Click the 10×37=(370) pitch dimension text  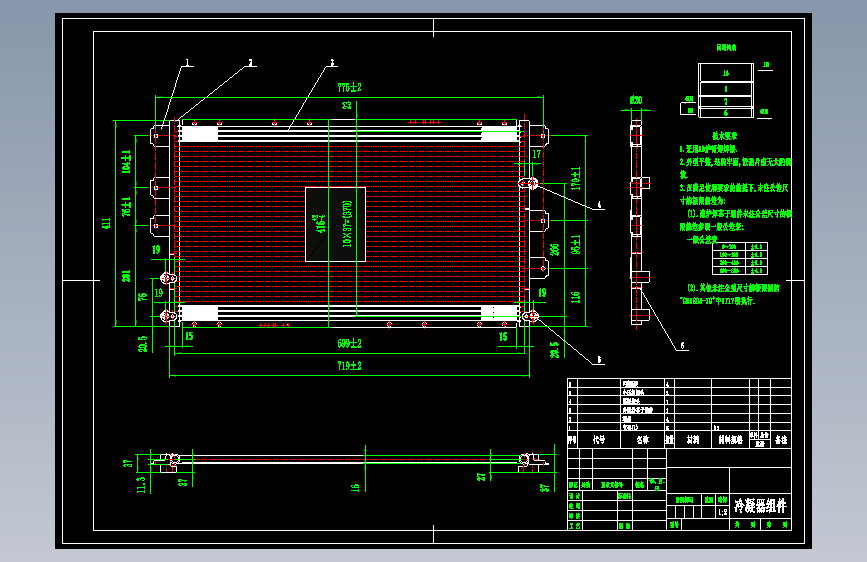coord(347,223)
